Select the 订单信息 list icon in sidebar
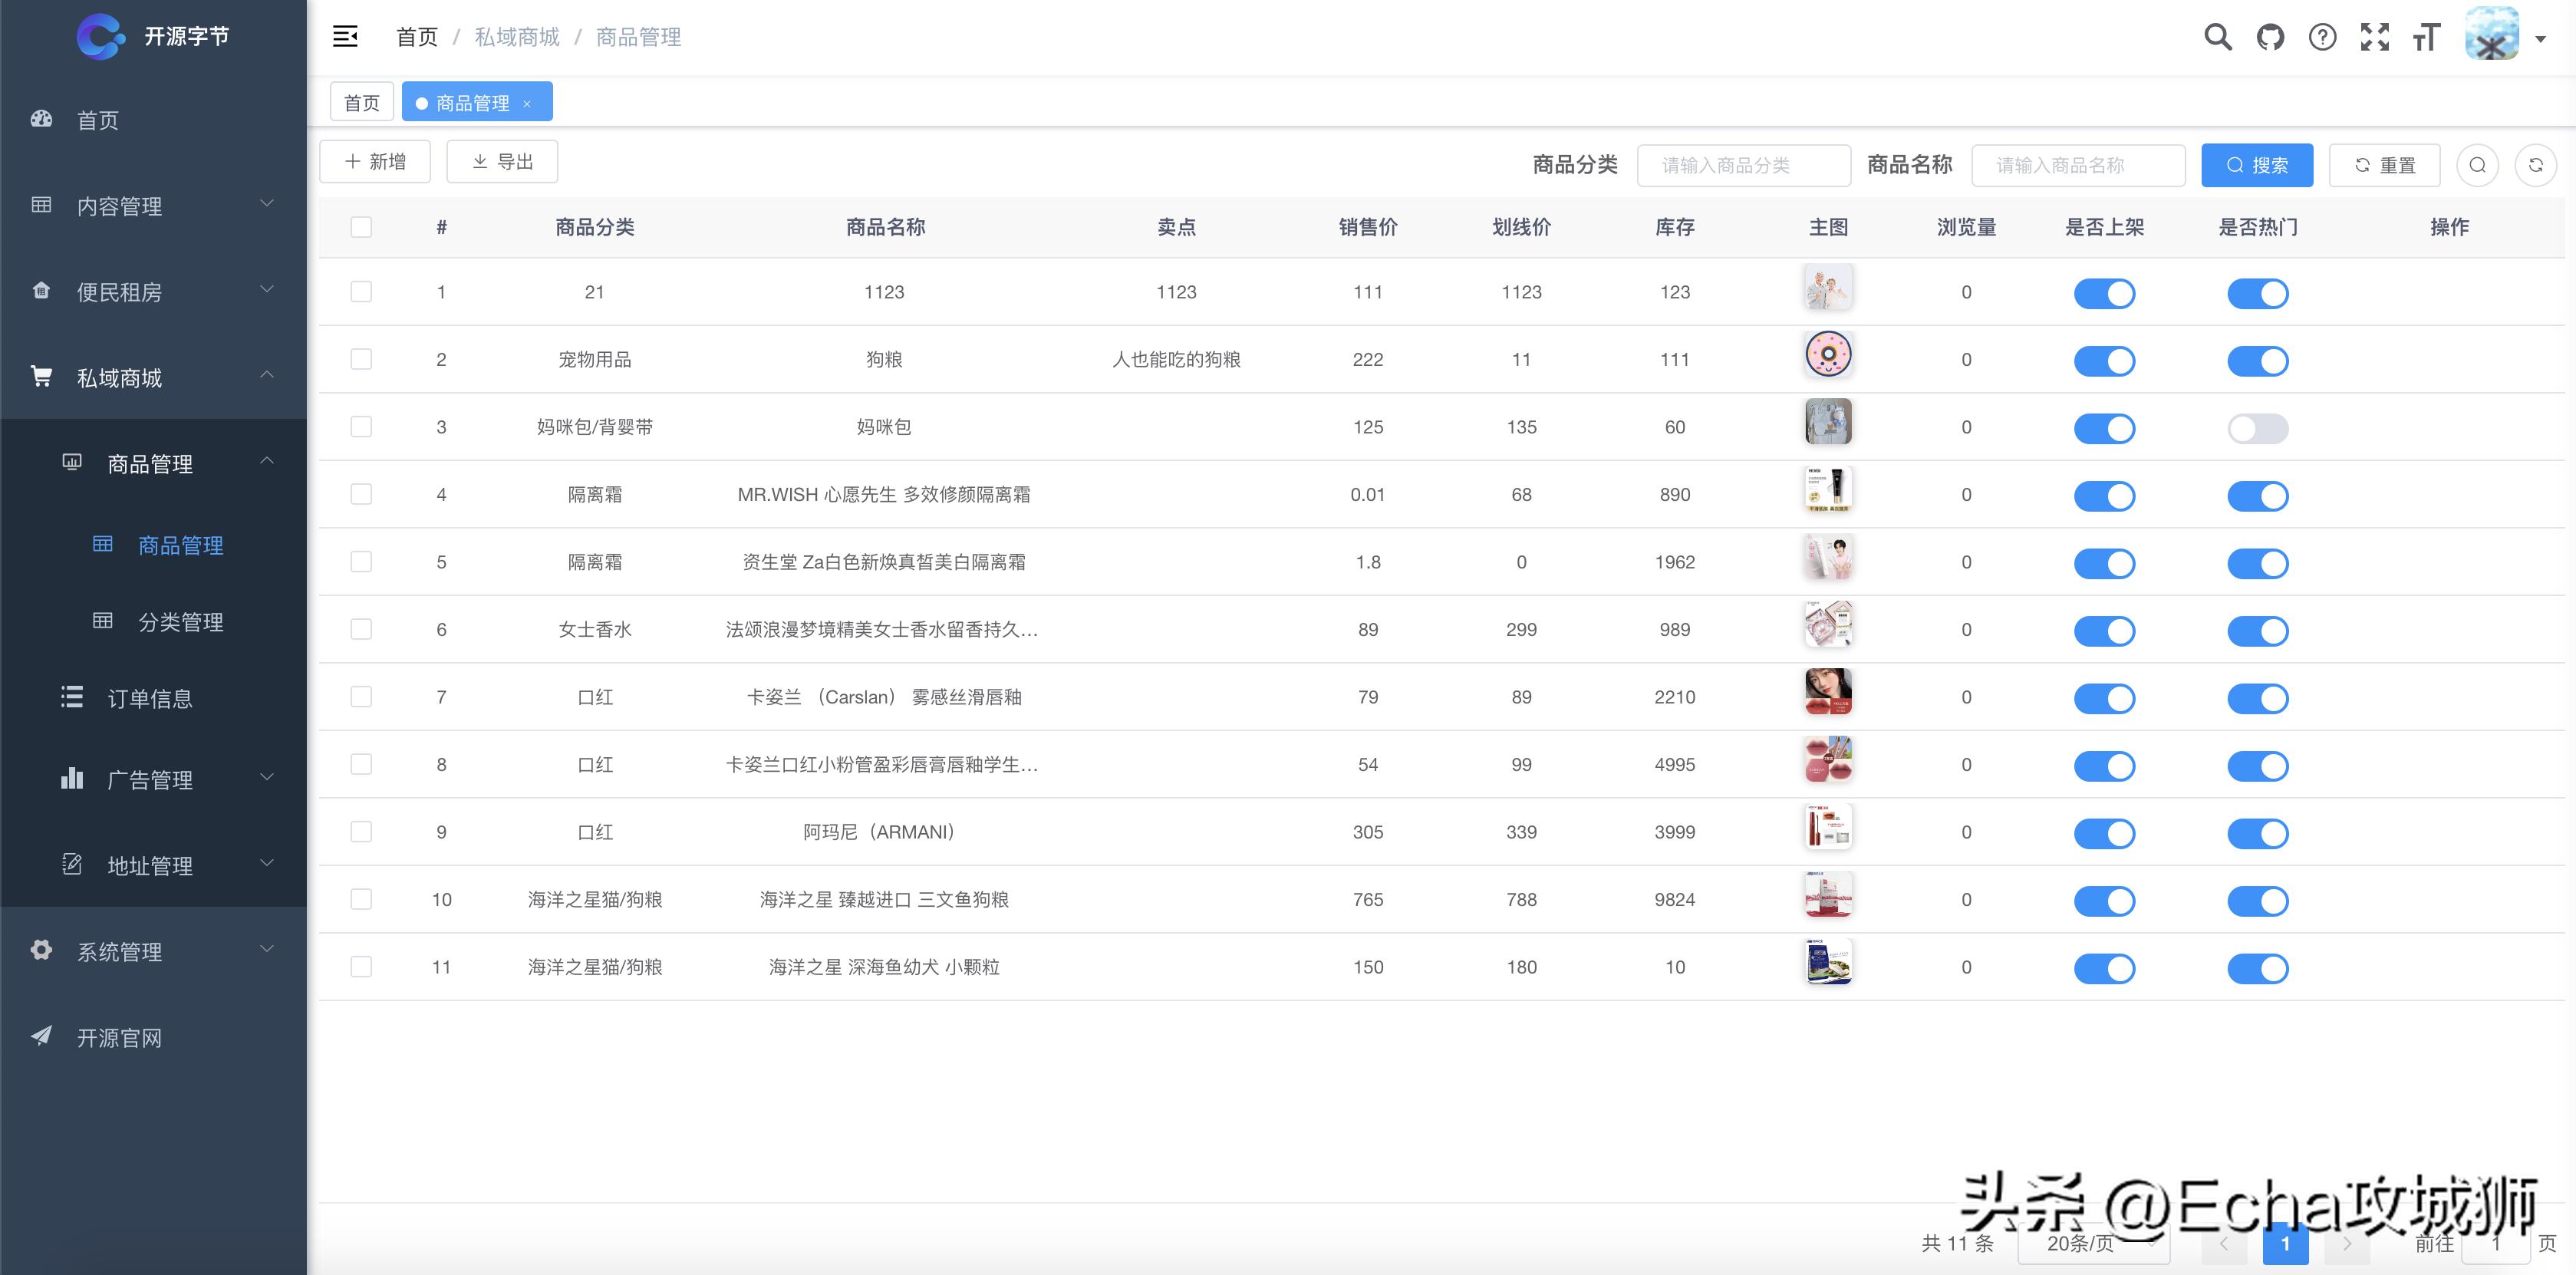This screenshot has width=2576, height=1275. pyautogui.click(x=72, y=698)
